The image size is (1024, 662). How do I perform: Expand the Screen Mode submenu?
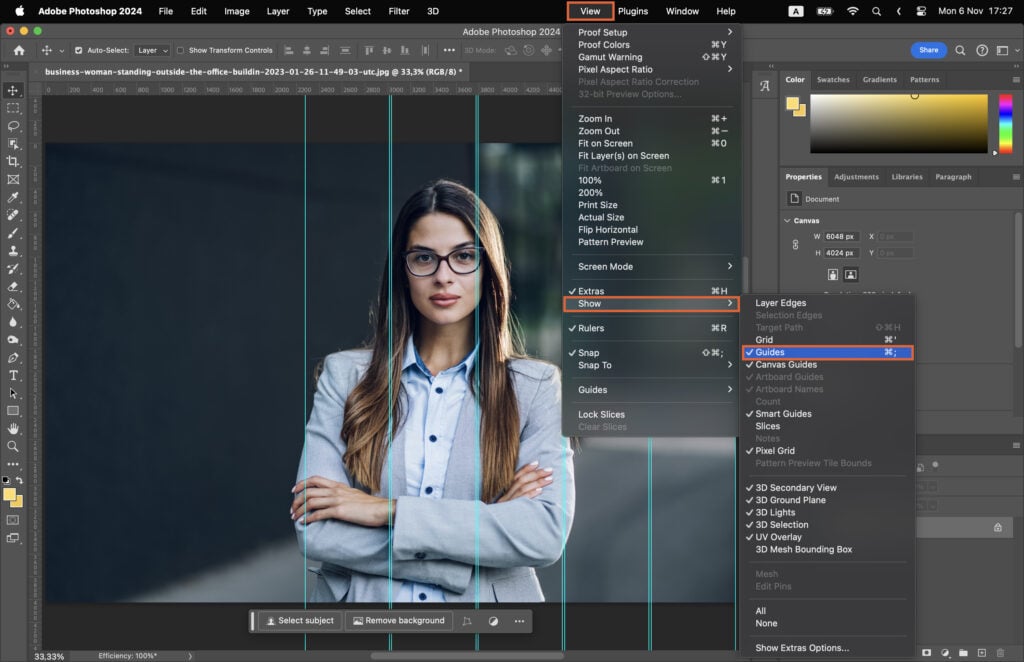coord(605,266)
